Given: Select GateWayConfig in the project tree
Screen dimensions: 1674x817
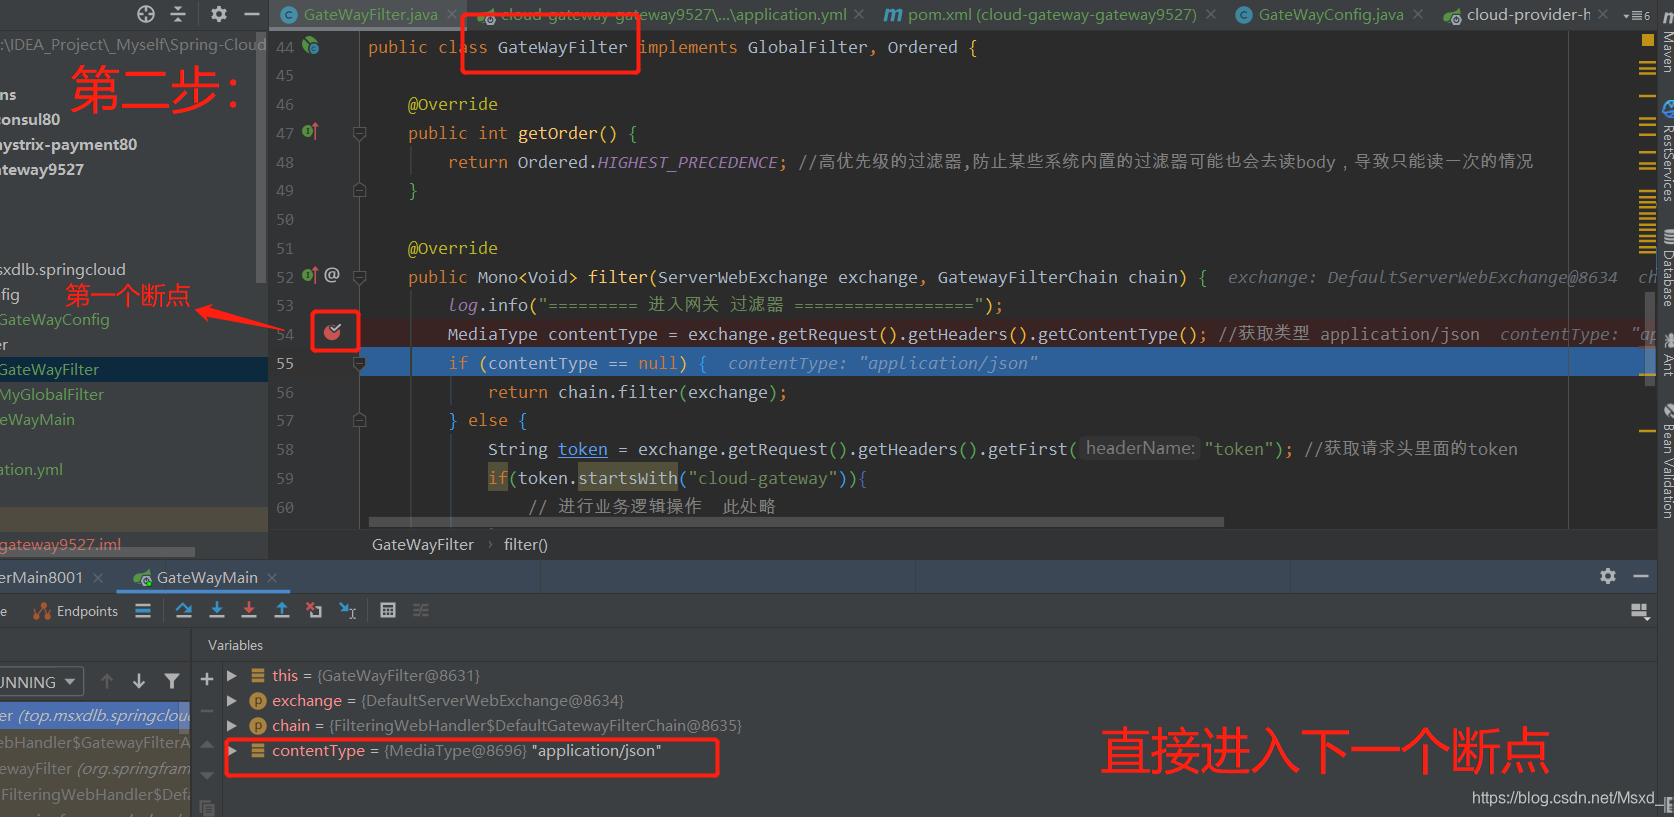Looking at the screenshot, I should point(55,320).
